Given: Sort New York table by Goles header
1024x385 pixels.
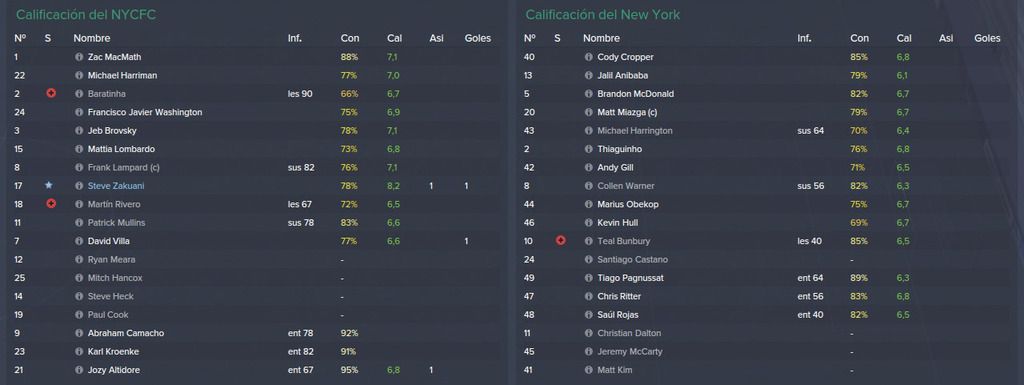Looking at the screenshot, I should pos(987,38).
